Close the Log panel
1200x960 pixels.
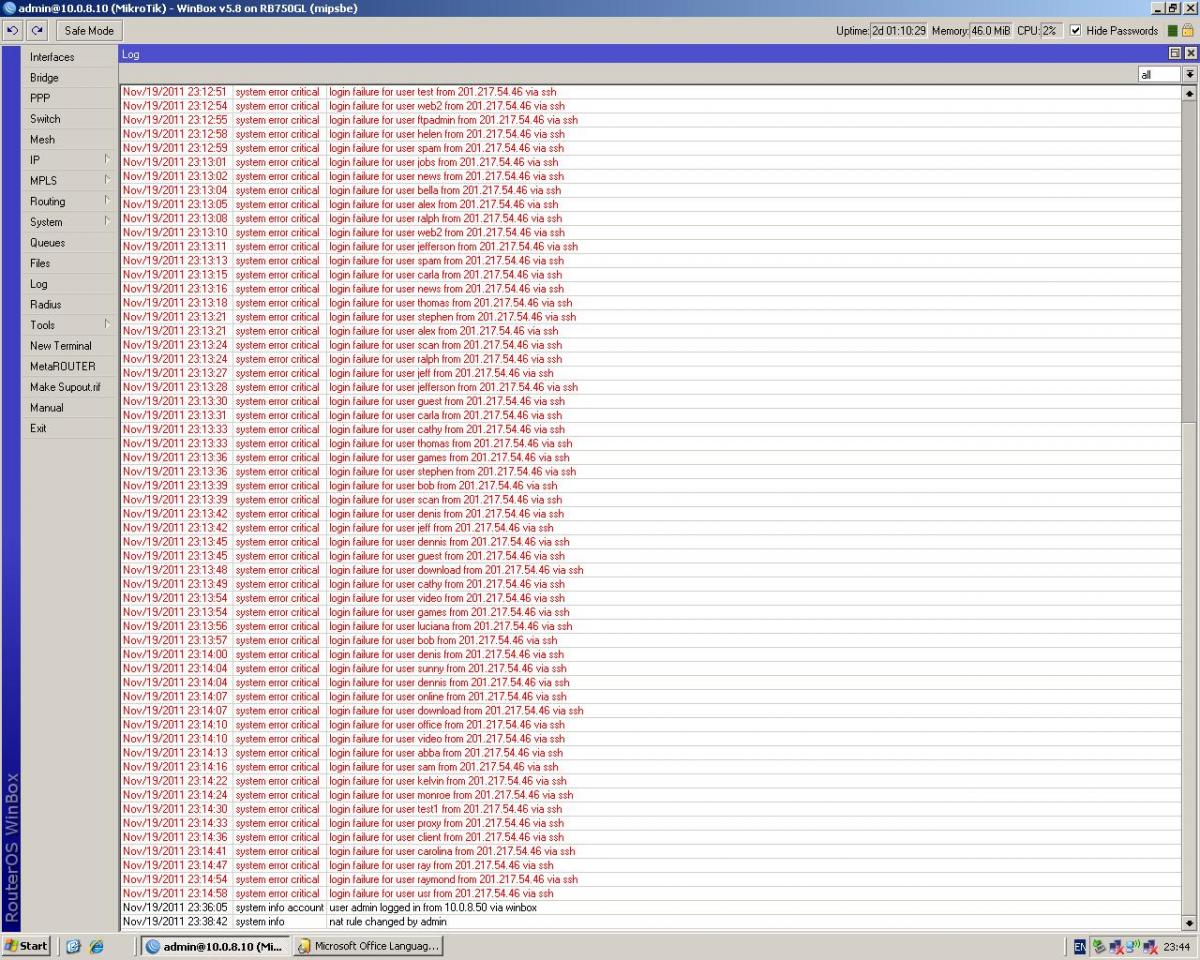click(x=1190, y=54)
